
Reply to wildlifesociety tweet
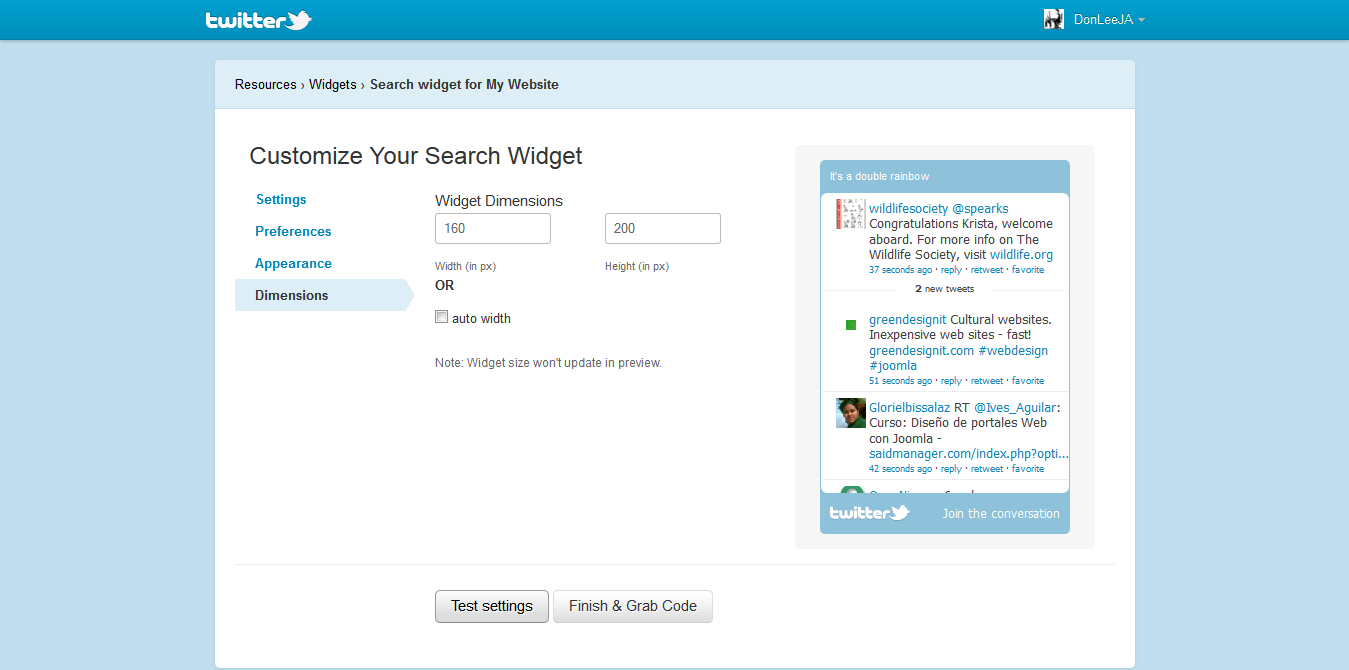point(951,270)
